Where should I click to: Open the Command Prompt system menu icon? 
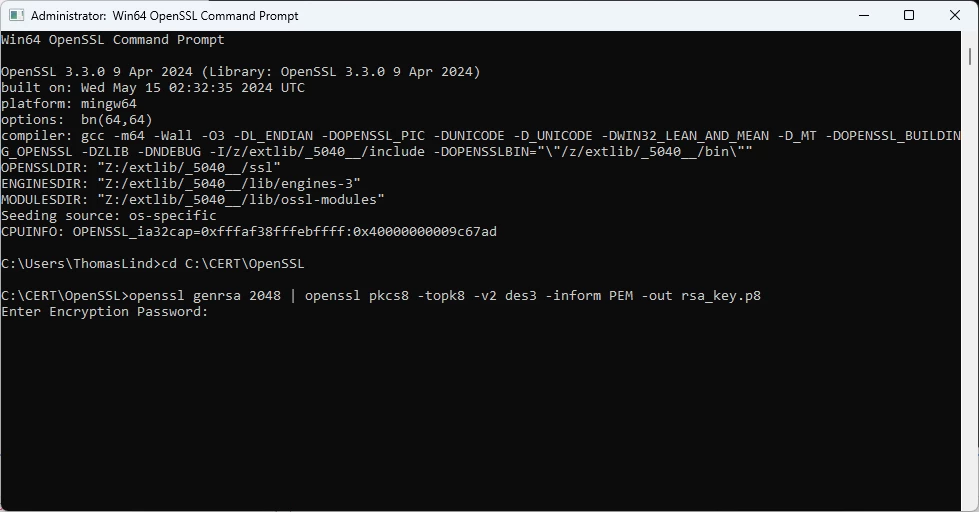(15, 15)
